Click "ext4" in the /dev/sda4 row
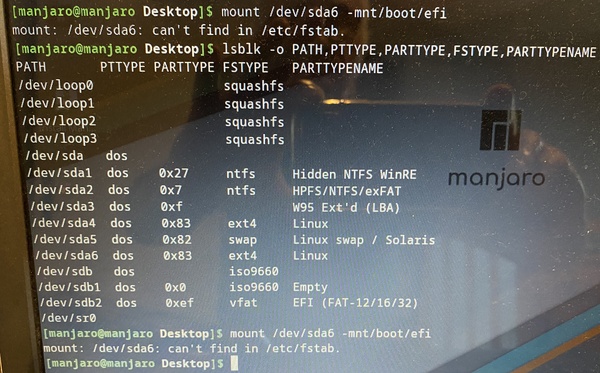Screen dimensions: 600x373 tap(242, 223)
